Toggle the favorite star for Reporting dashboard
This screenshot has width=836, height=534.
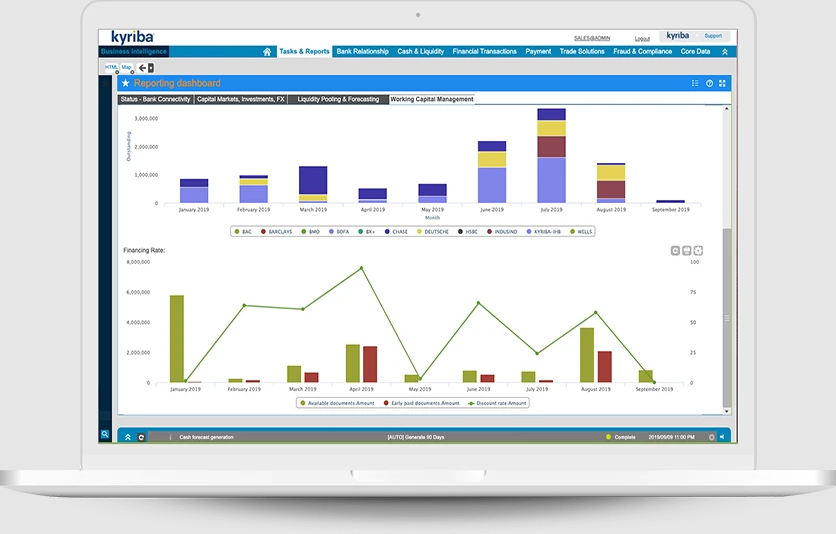(x=126, y=83)
